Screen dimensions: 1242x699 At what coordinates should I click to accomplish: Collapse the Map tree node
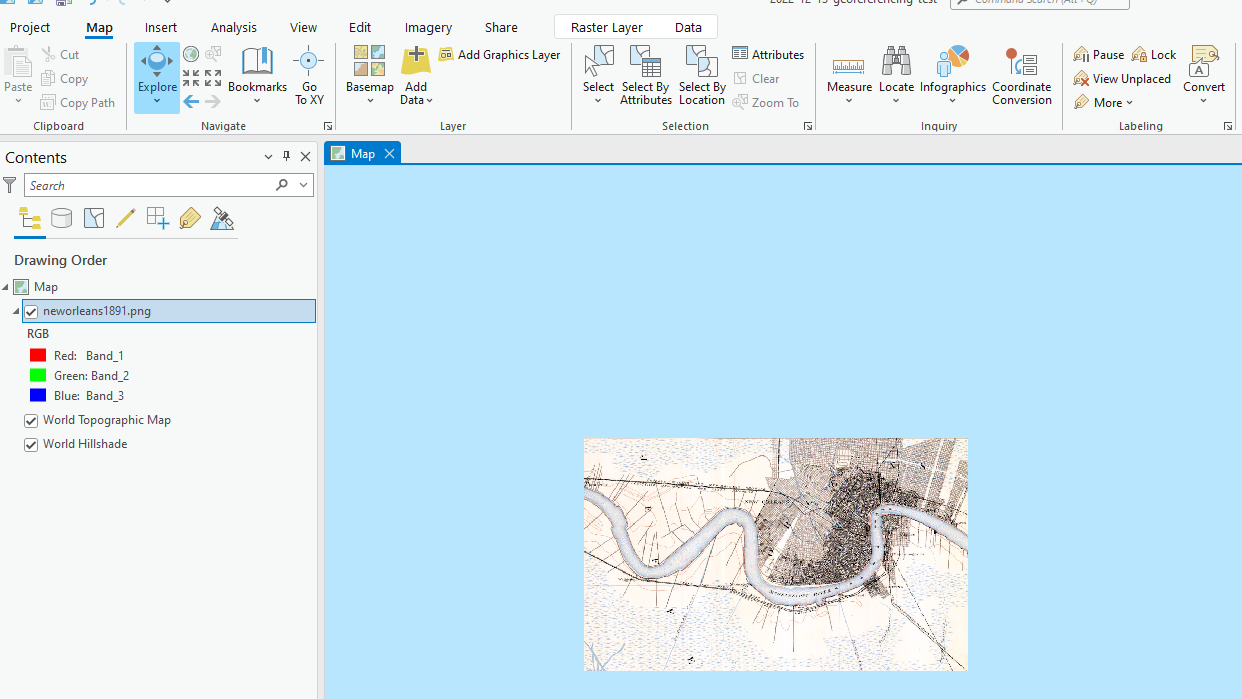tap(6, 287)
